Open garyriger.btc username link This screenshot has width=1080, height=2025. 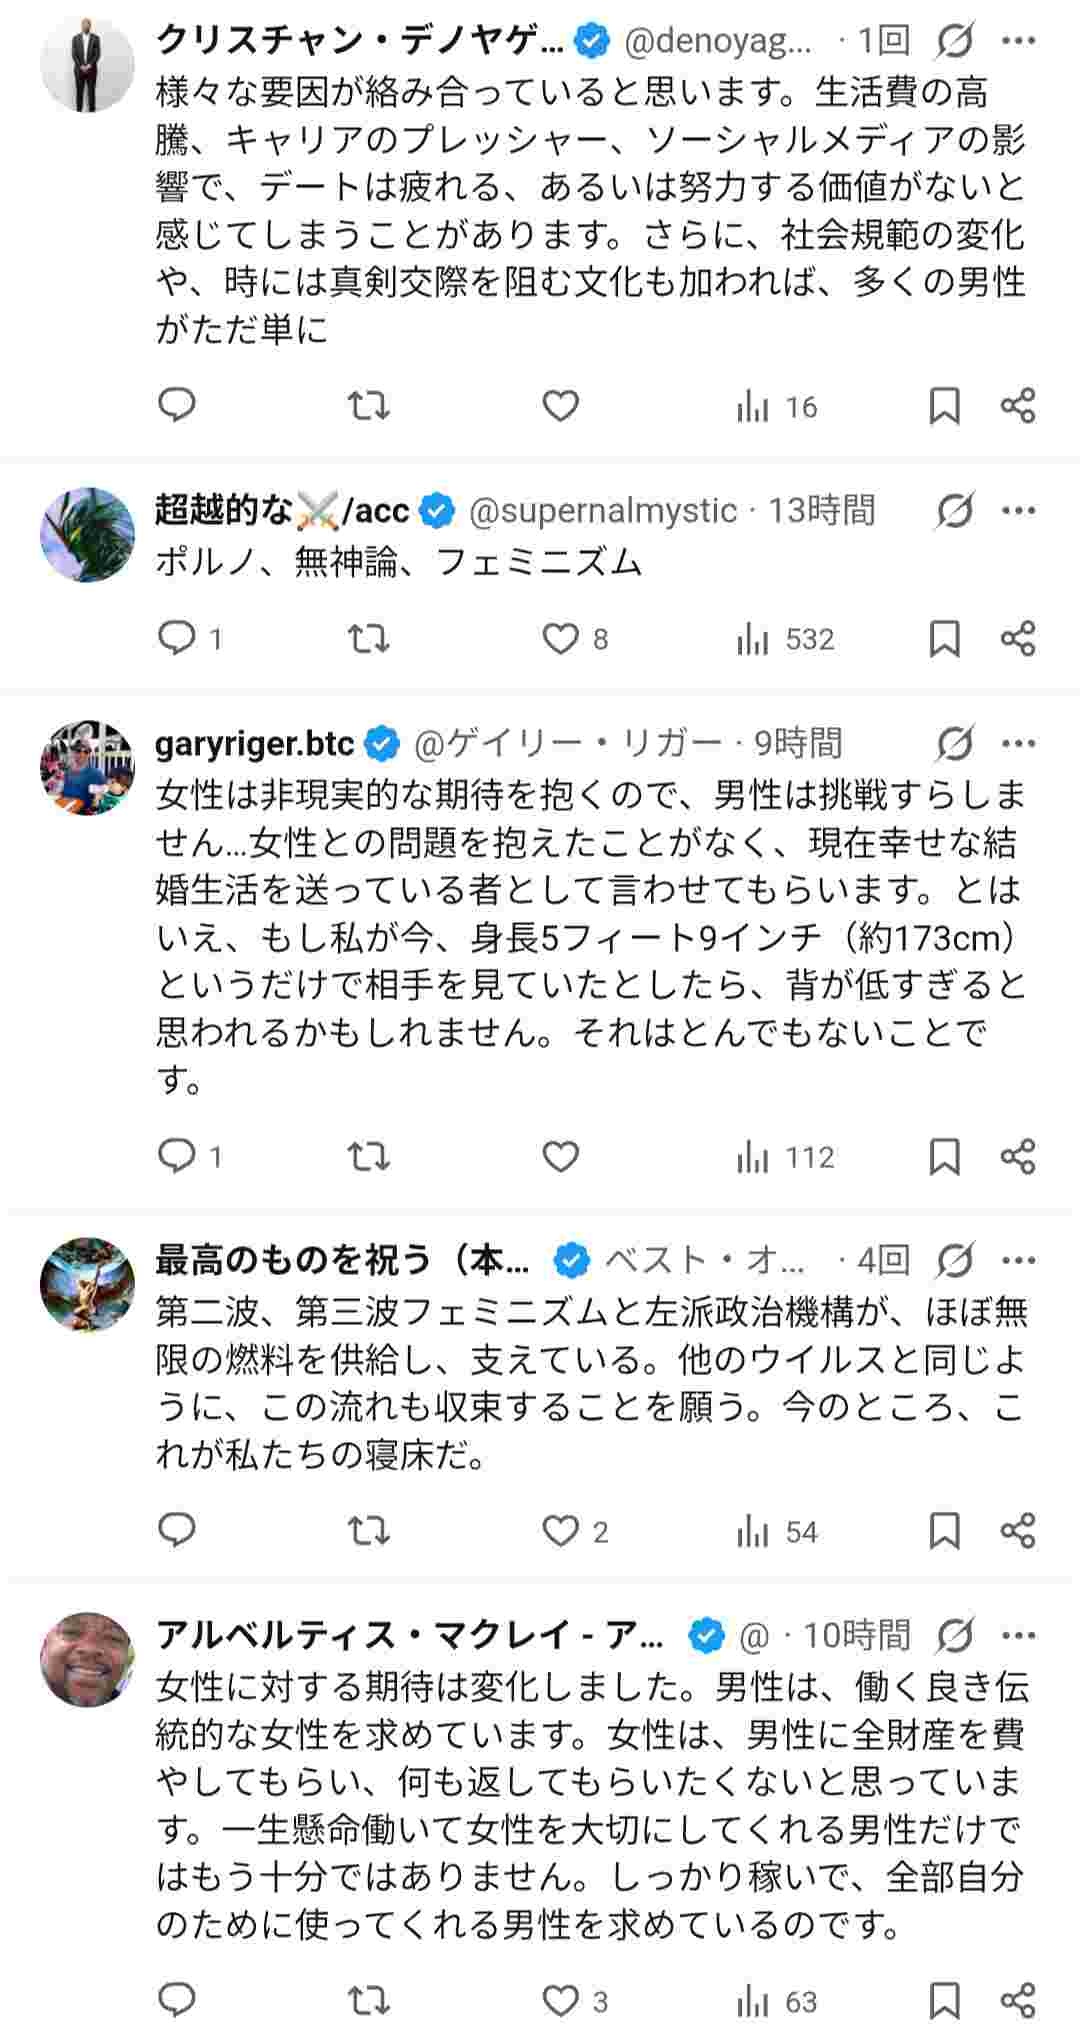(255, 743)
